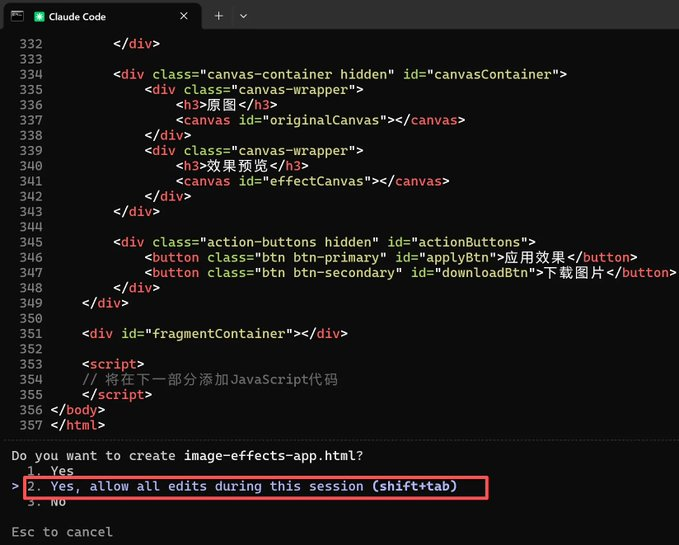Click the fragmentContainer div line
Screen dimensions: 679x545
tap(215, 333)
